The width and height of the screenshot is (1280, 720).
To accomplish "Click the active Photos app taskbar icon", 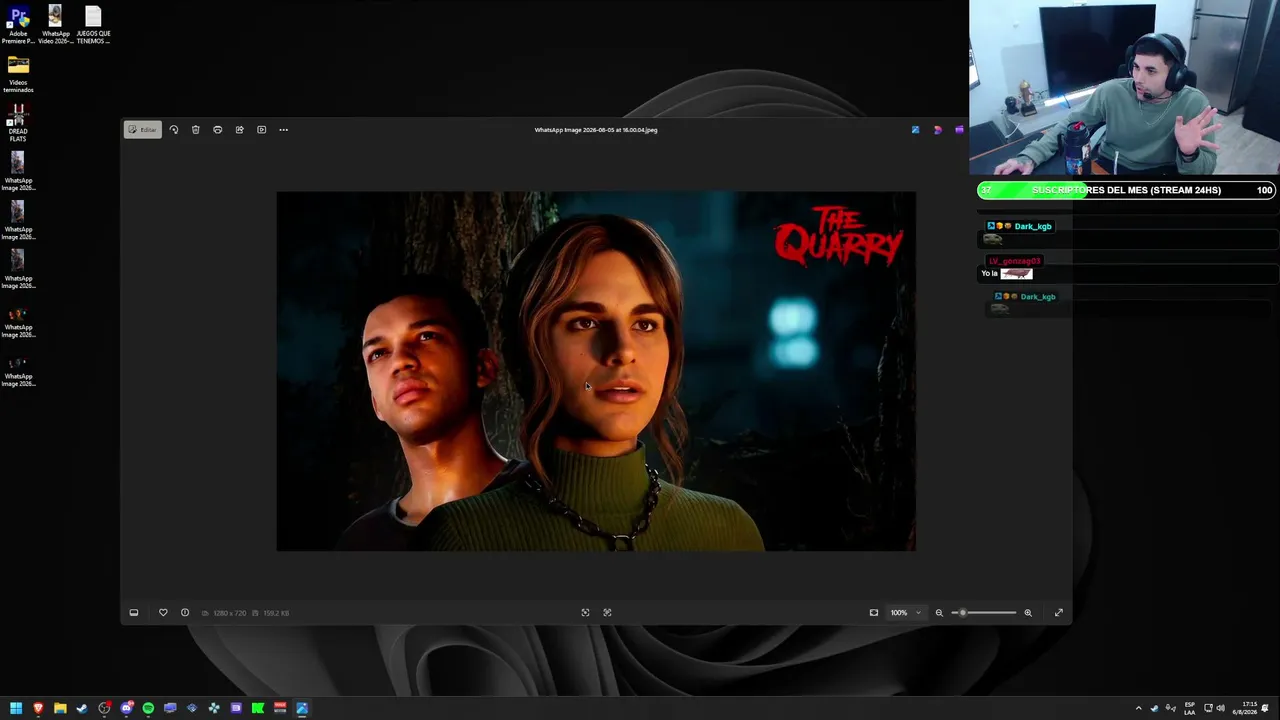I will tap(302, 709).
